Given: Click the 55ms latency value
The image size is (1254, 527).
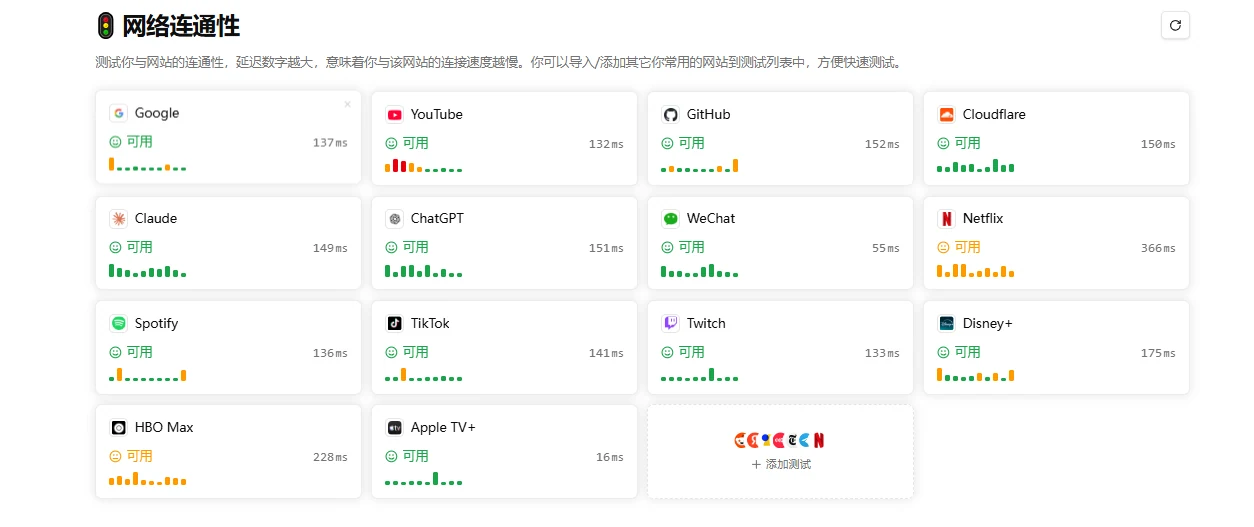Looking at the screenshot, I should click(x=886, y=248).
